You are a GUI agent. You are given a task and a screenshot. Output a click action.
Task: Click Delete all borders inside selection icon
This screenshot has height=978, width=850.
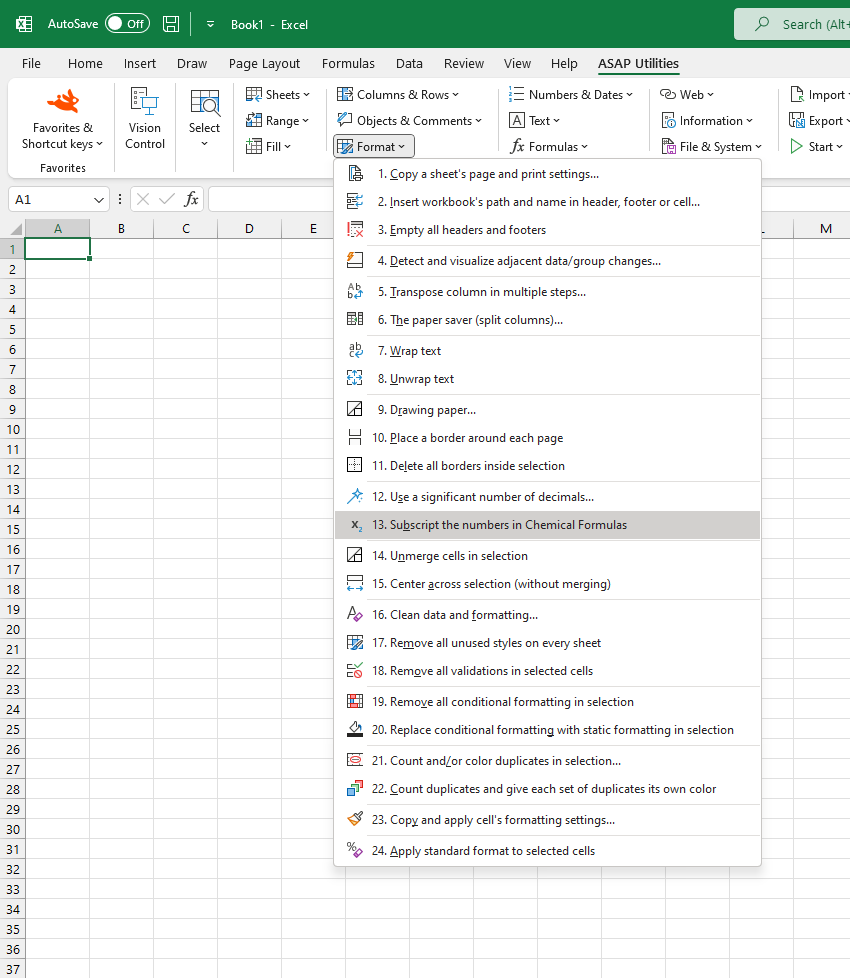(355, 465)
